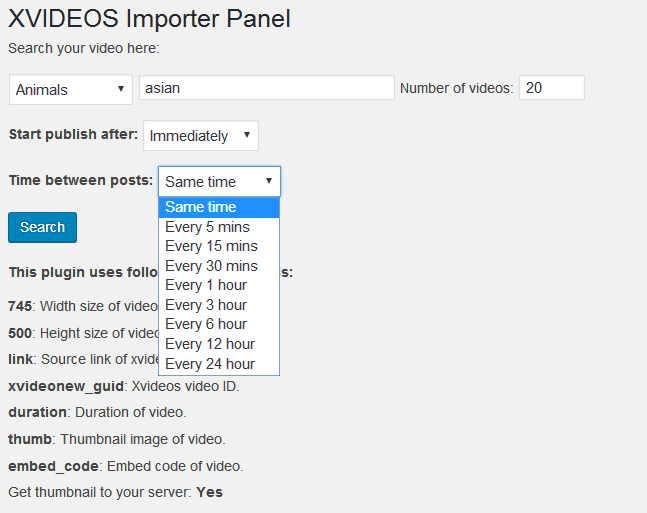The height and width of the screenshot is (513, 647).
Task: Select Every 5 mins option
Action: (219, 227)
